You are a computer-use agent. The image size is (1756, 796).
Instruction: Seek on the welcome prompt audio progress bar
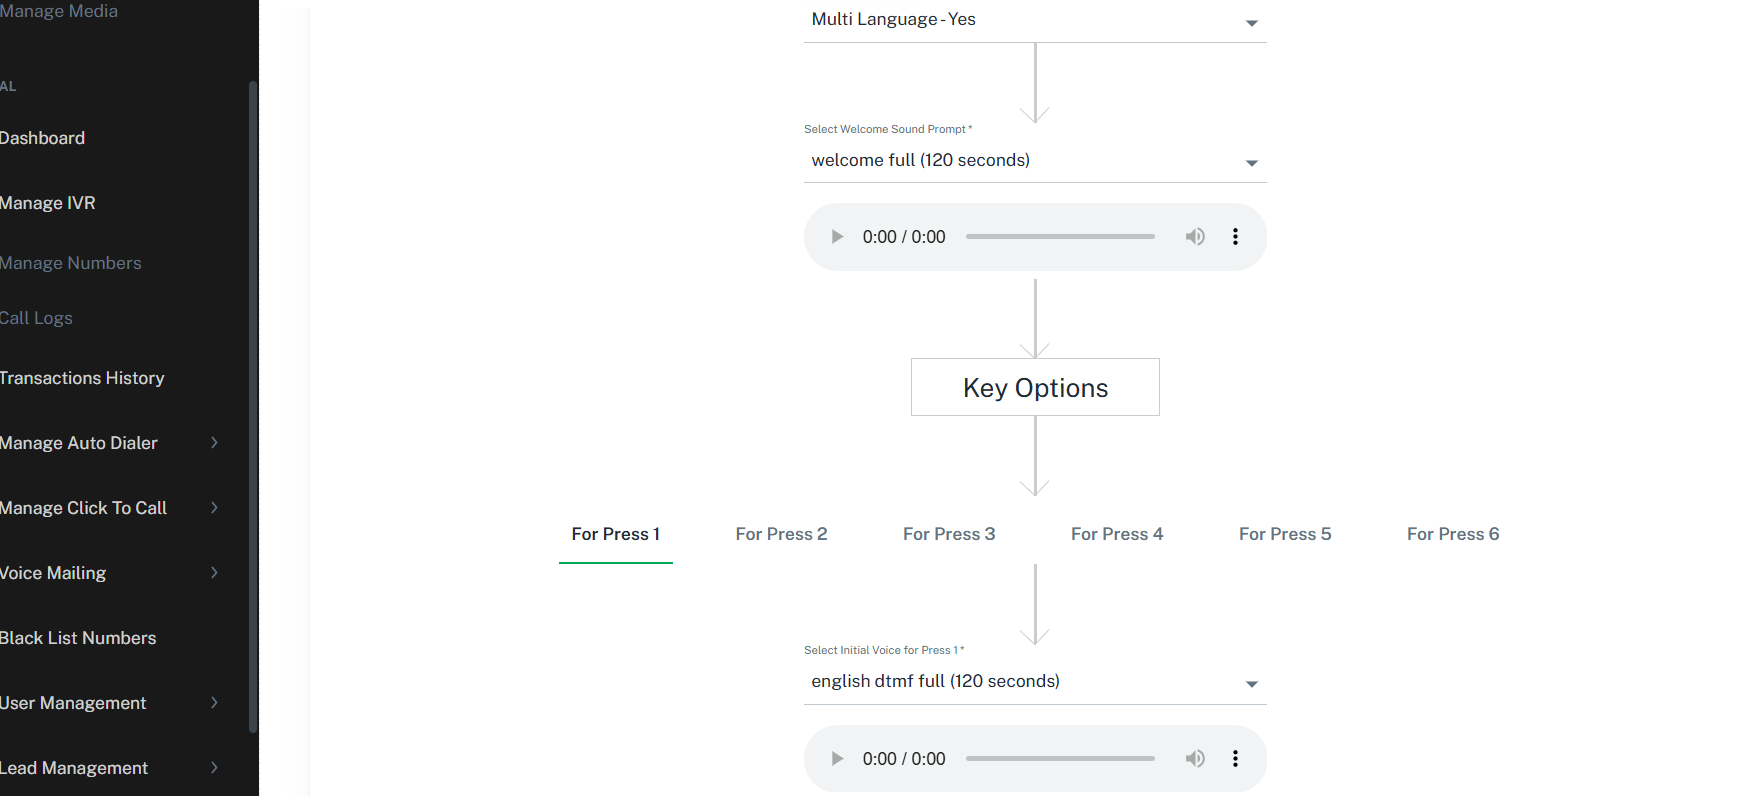tap(1060, 237)
